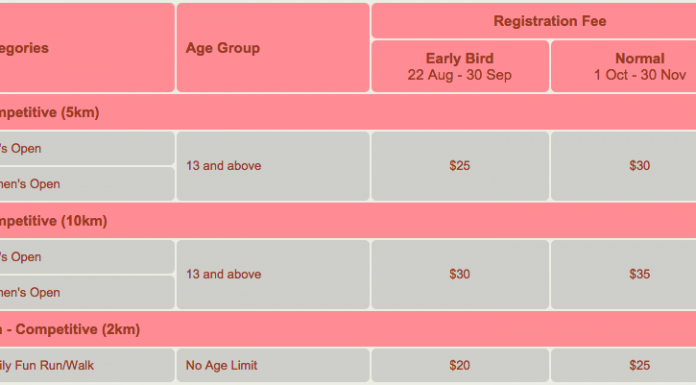
Task: Select the Age Group column header
Action: point(273,48)
